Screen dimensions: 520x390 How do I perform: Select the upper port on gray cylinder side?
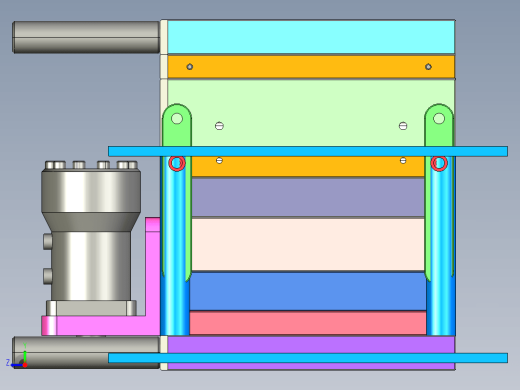tap(48, 241)
